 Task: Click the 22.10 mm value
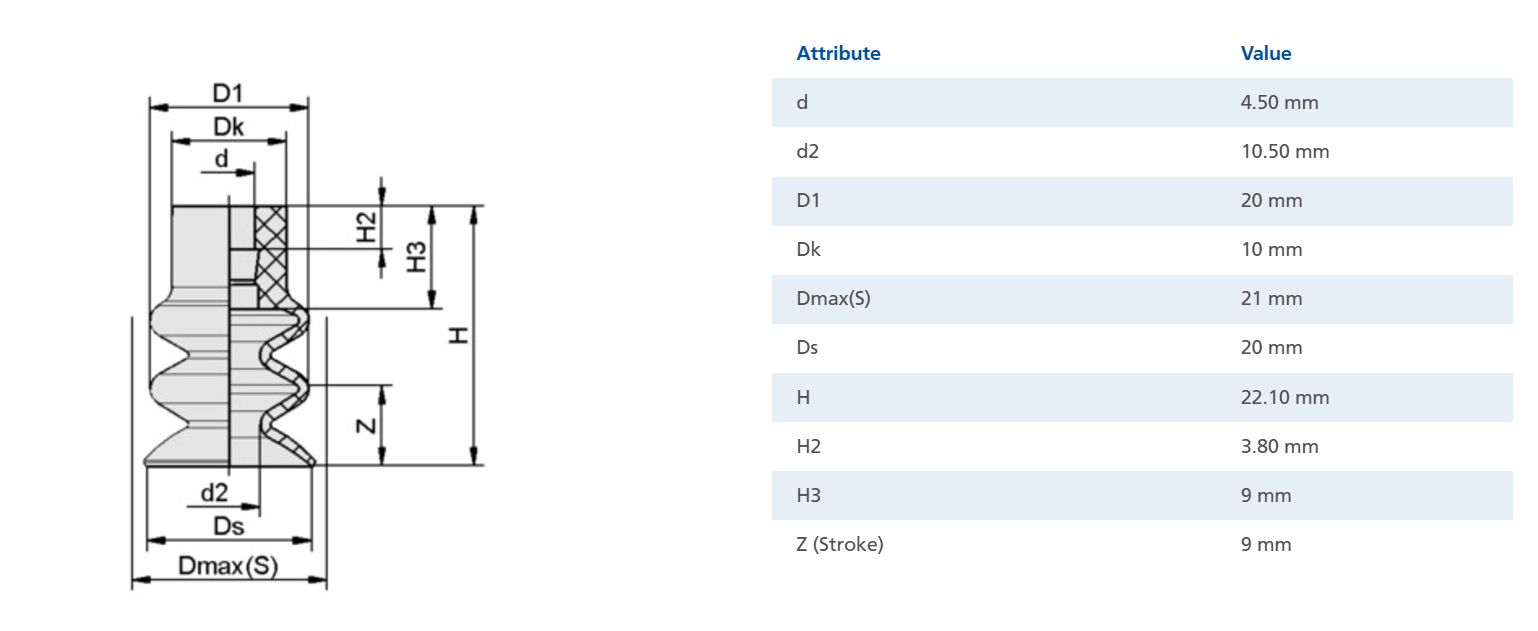1285,397
